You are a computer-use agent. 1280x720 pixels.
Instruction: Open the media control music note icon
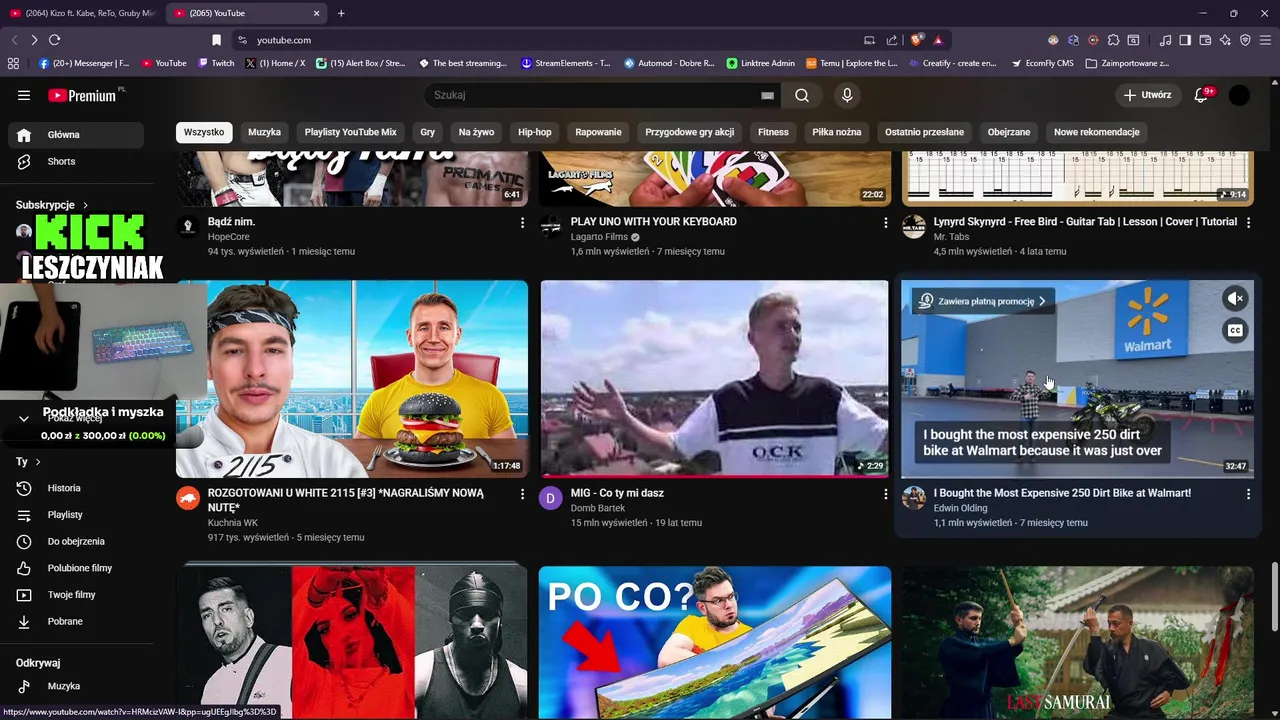point(1165,40)
